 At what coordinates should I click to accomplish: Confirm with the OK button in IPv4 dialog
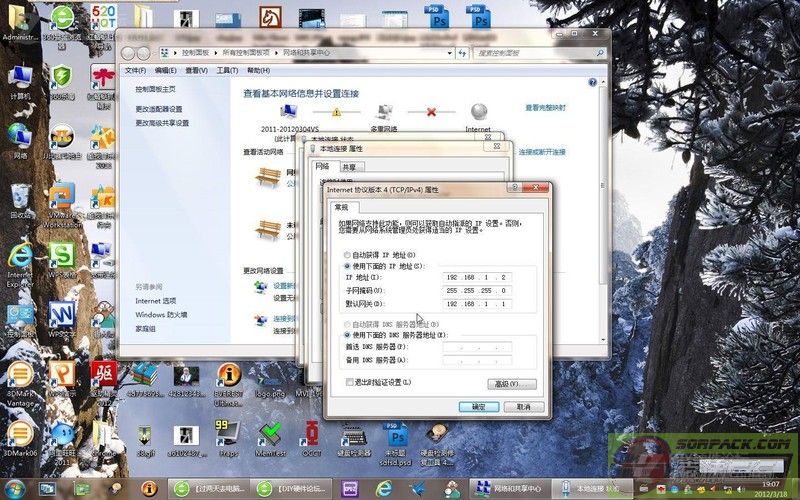479,407
